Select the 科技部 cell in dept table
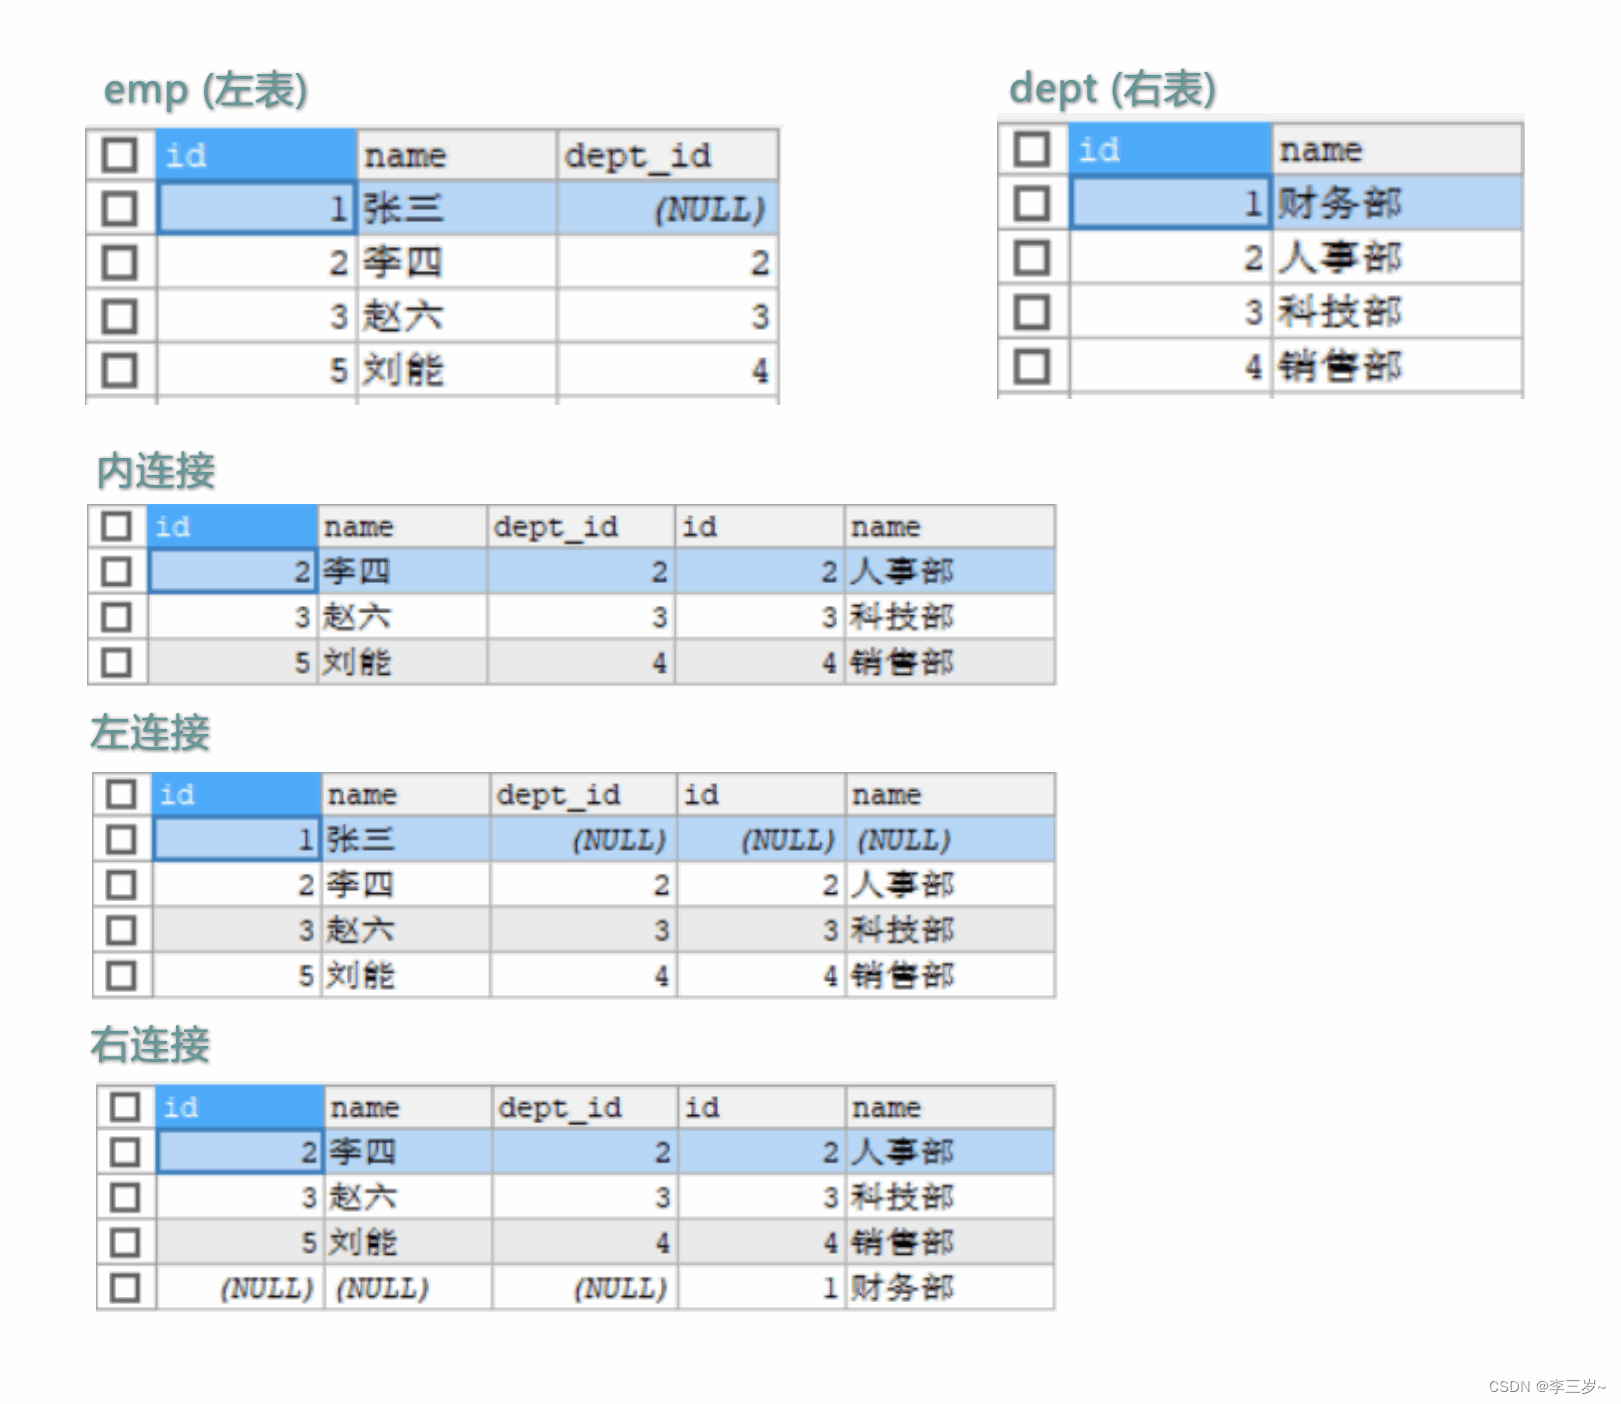The width and height of the screenshot is (1621, 1404). point(1397,312)
